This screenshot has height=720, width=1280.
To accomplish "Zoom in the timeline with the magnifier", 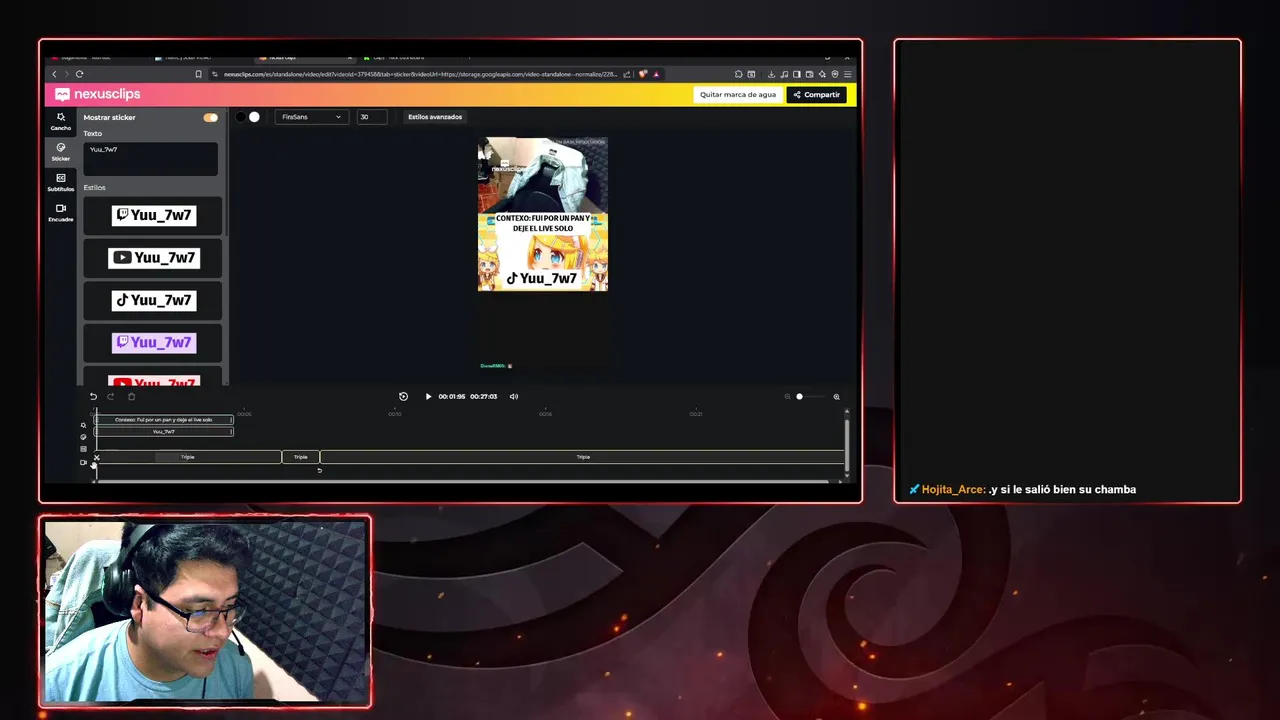I will (836, 397).
